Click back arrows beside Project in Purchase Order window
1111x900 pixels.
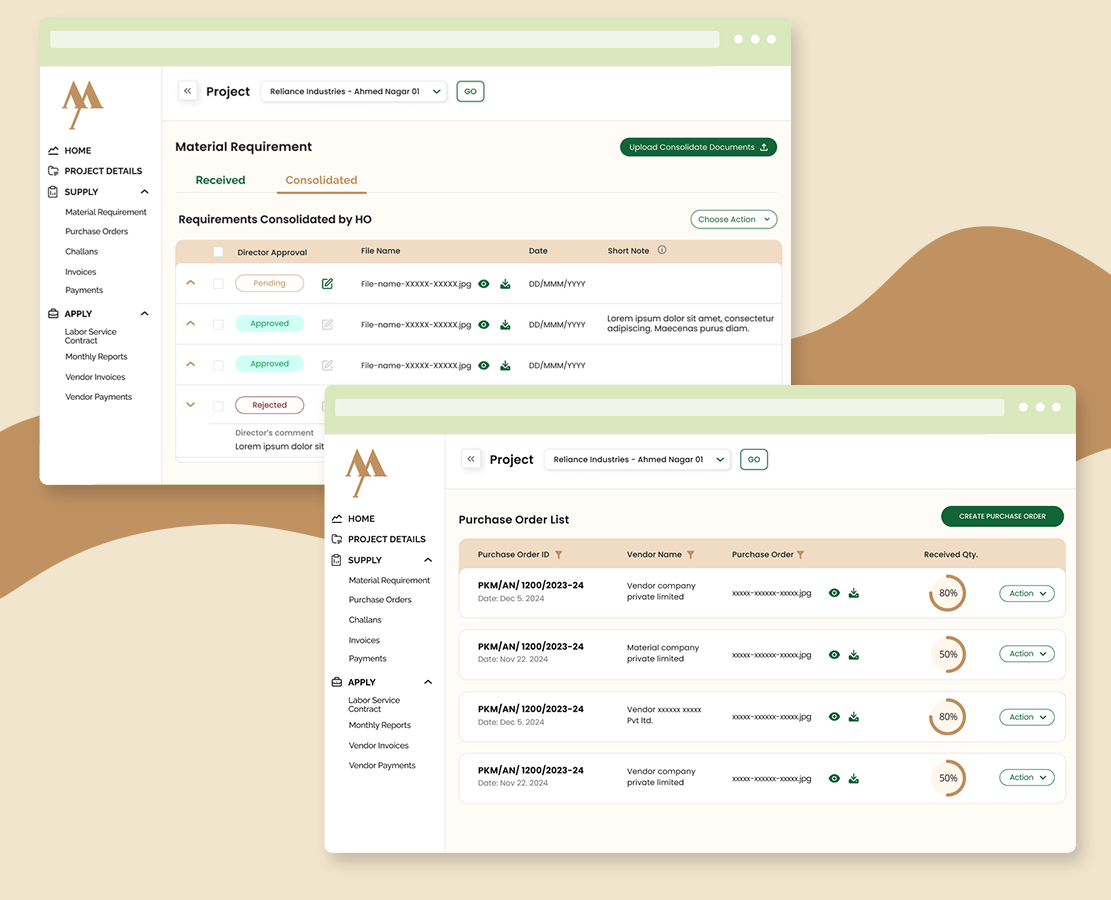coord(471,459)
